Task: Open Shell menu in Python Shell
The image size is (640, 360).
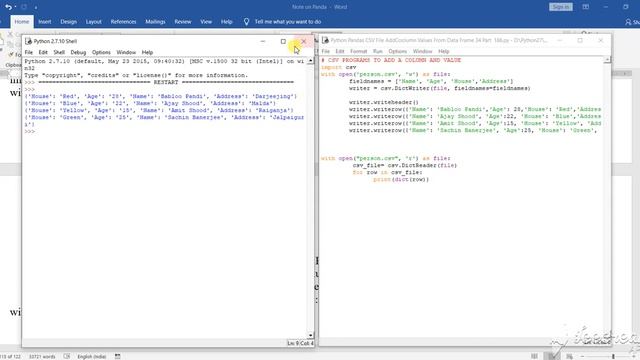Action: [59, 52]
